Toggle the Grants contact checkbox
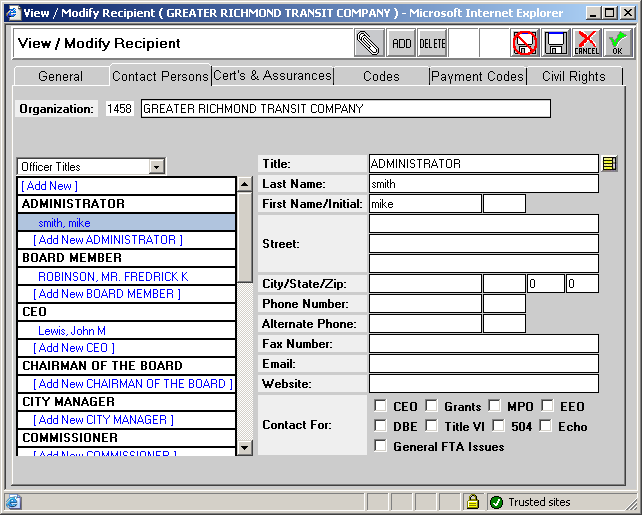Viewport: 642px width, 515px height. tap(431, 406)
